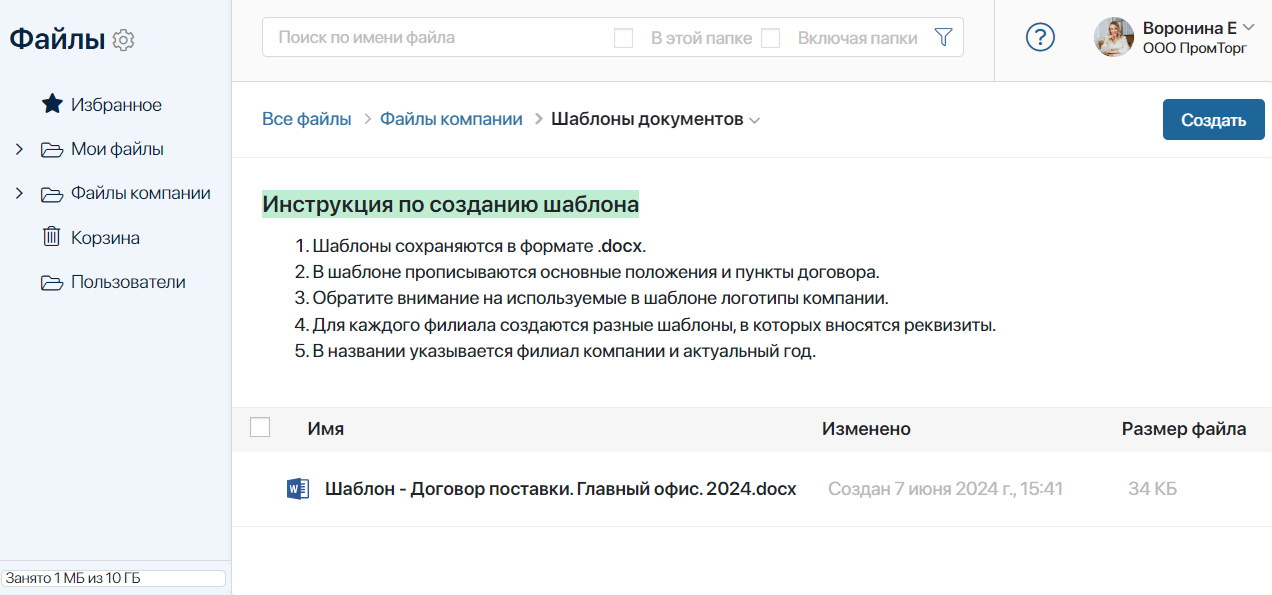Open the user menu arrow by Воронина Е
1272x595 pixels.
[x=1248, y=27]
